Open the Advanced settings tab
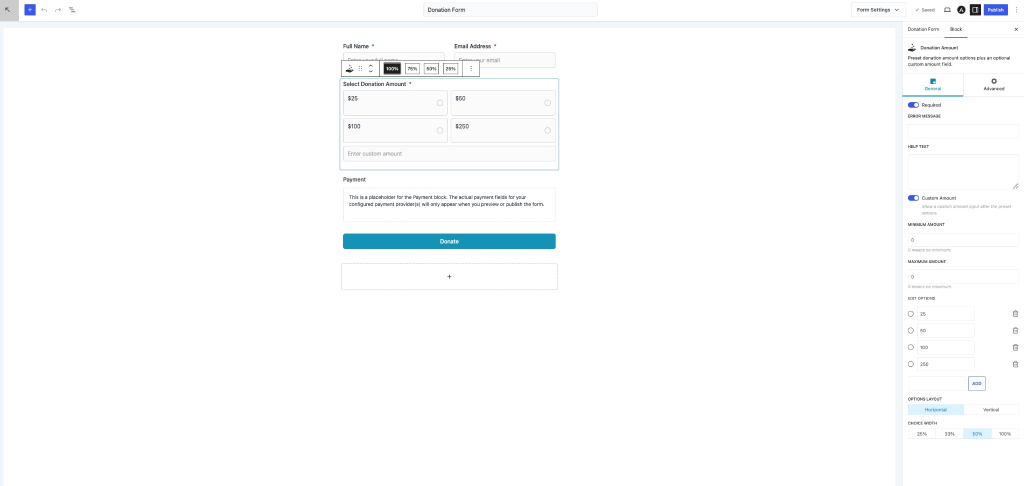 (x=993, y=85)
